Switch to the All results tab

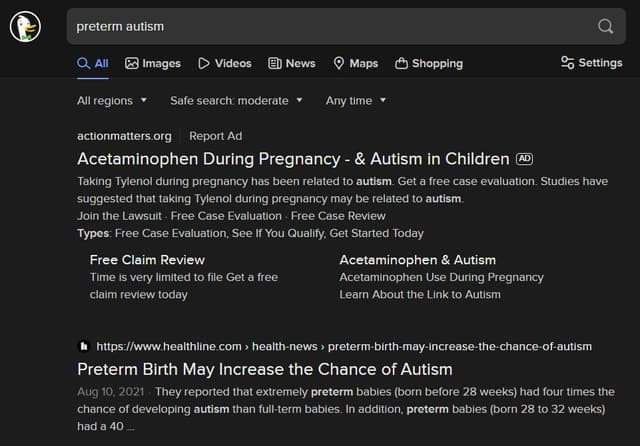pos(93,63)
